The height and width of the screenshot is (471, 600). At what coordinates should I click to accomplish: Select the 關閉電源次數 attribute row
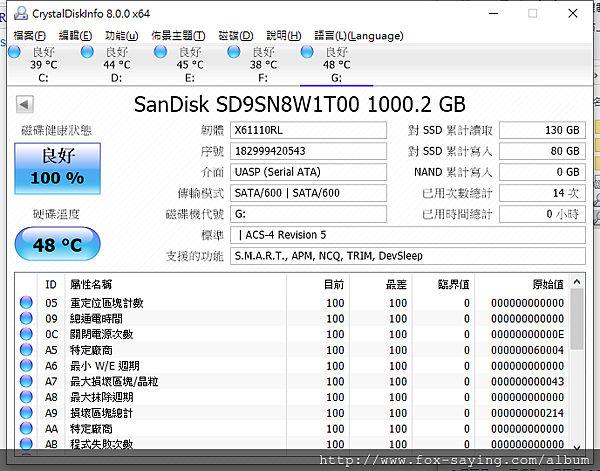(x=292, y=334)
